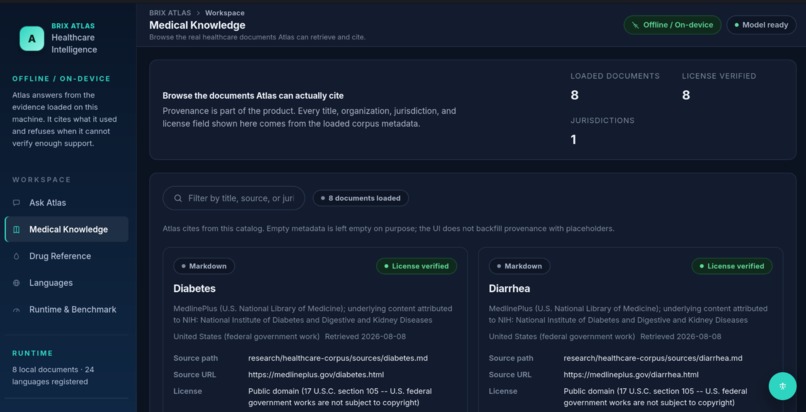Select Medical Knowledge in the sidebar
The height and width of the screenshot is (412, 806).
click(x=66, y=230)
